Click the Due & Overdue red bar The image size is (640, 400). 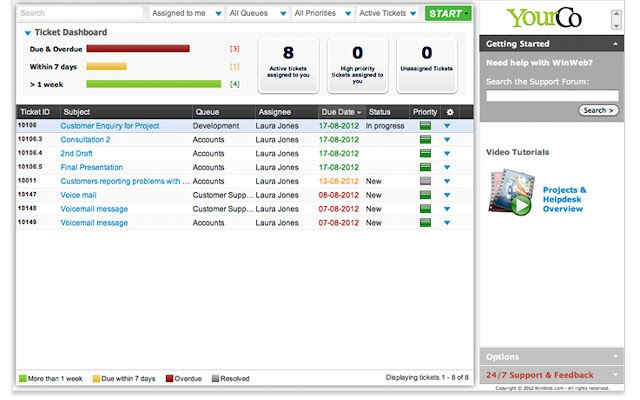tap(138, 48)
